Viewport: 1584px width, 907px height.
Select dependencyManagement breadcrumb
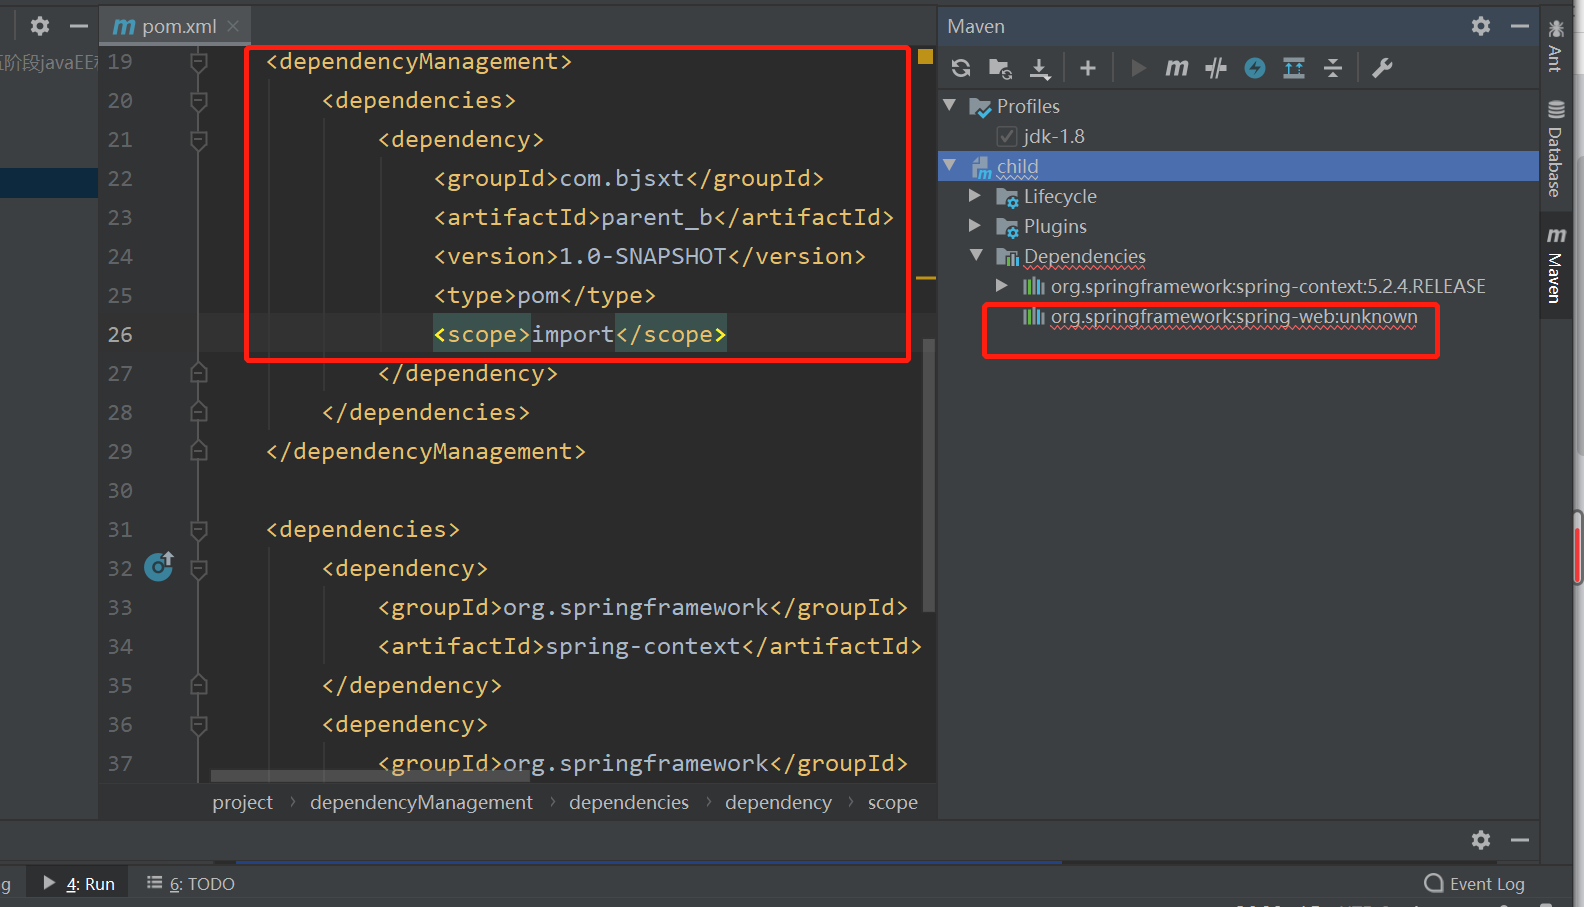point(421,802)
